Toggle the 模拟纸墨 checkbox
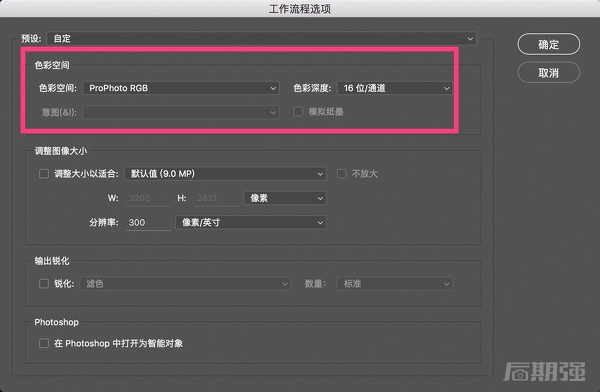The height and width of the screenshot is (392, 600). tap(298, 111)
